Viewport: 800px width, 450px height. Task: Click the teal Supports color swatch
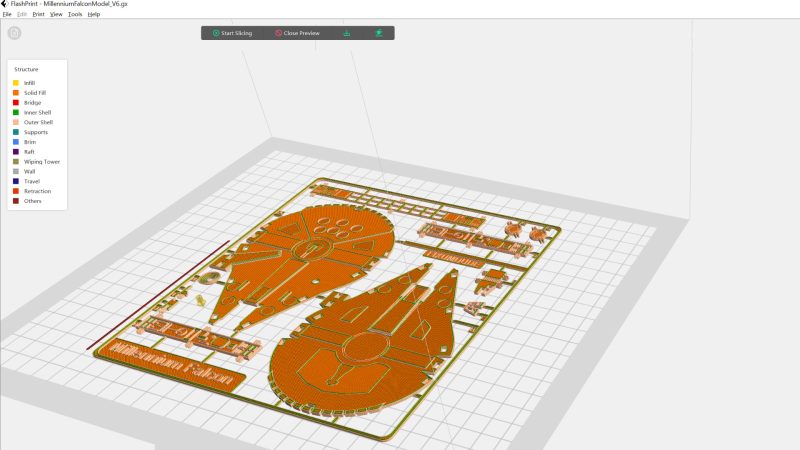16,132
